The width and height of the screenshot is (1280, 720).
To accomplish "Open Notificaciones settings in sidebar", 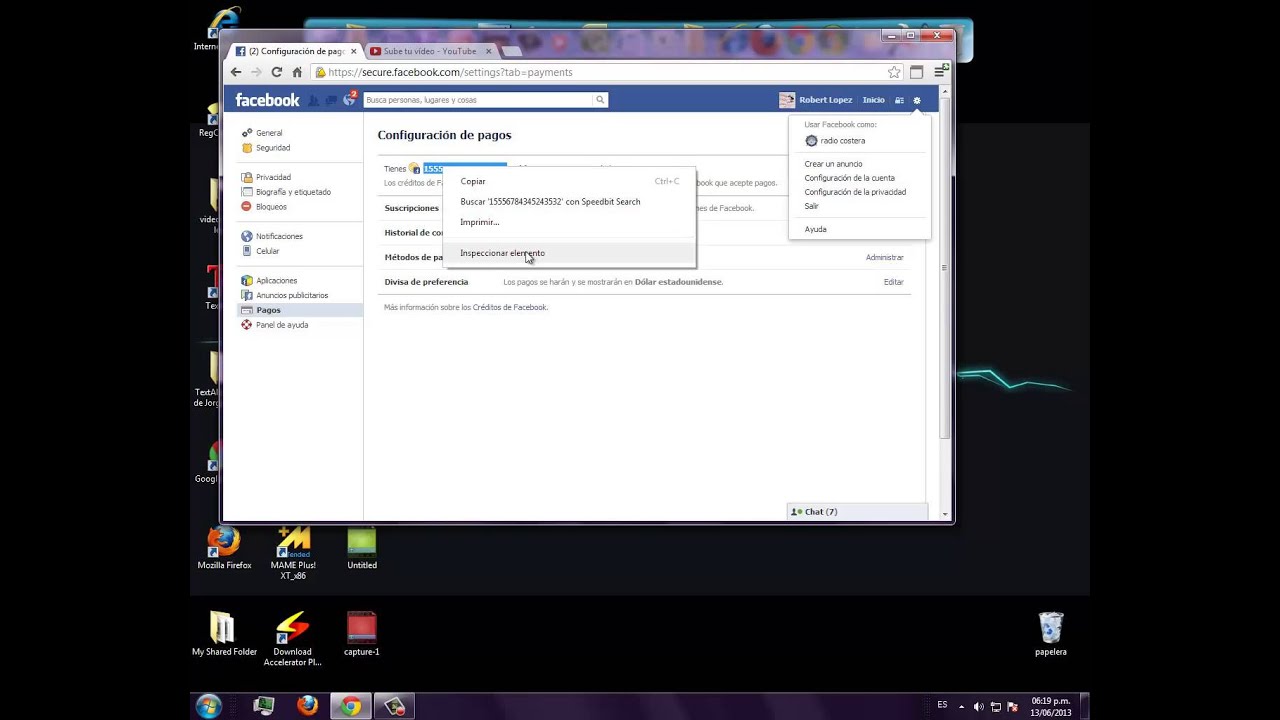I will [x=279, y=236].
